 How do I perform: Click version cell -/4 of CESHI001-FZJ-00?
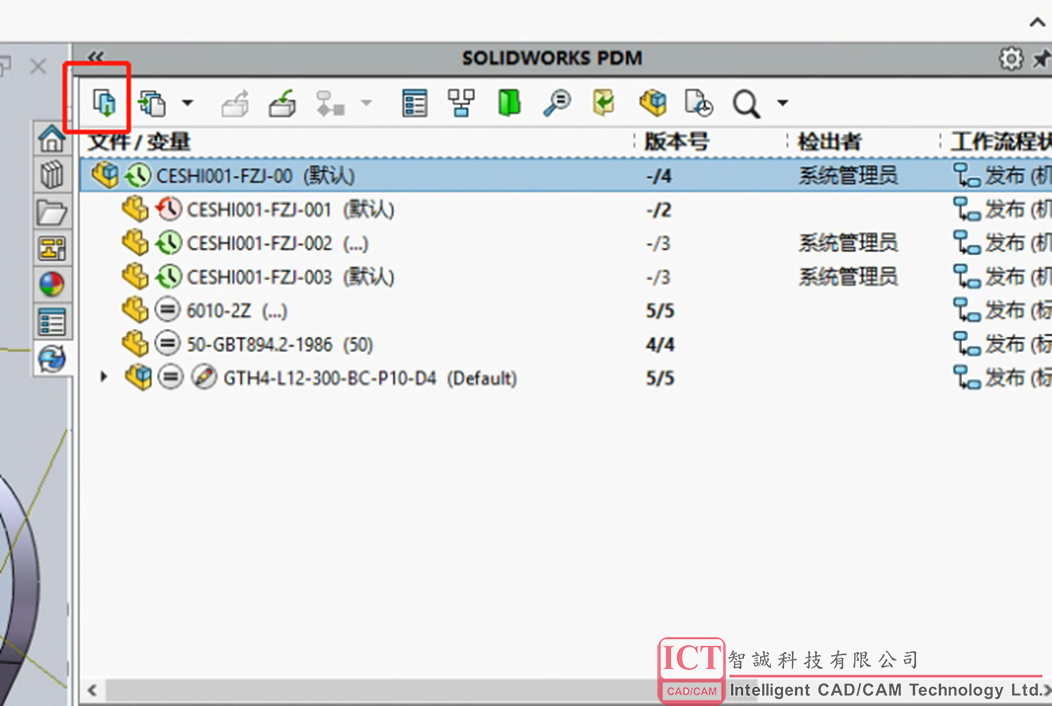[659, 176]
